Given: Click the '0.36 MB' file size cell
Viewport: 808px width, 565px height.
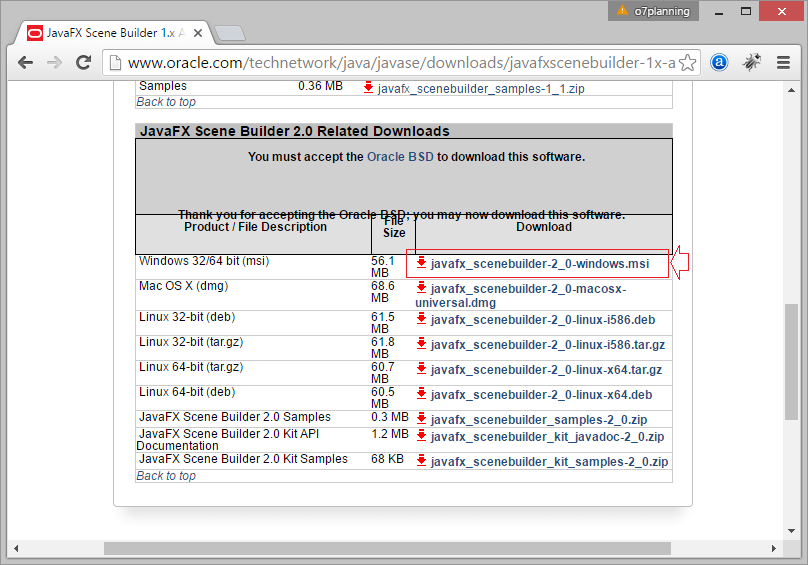Looking at the screenshot, I should click(x=321, y=86).
